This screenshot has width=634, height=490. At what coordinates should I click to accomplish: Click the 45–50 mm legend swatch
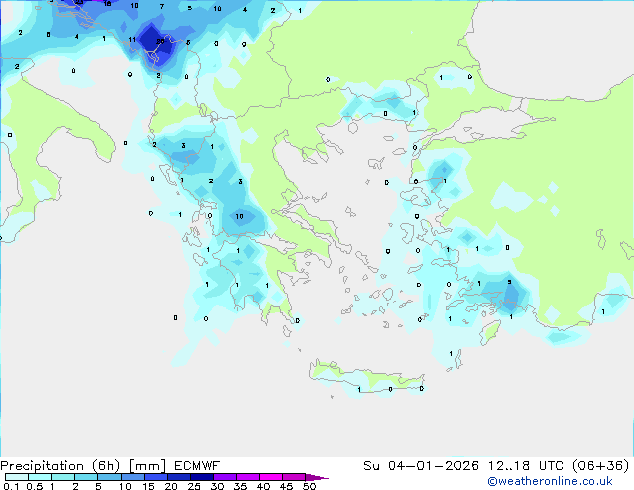294,477
